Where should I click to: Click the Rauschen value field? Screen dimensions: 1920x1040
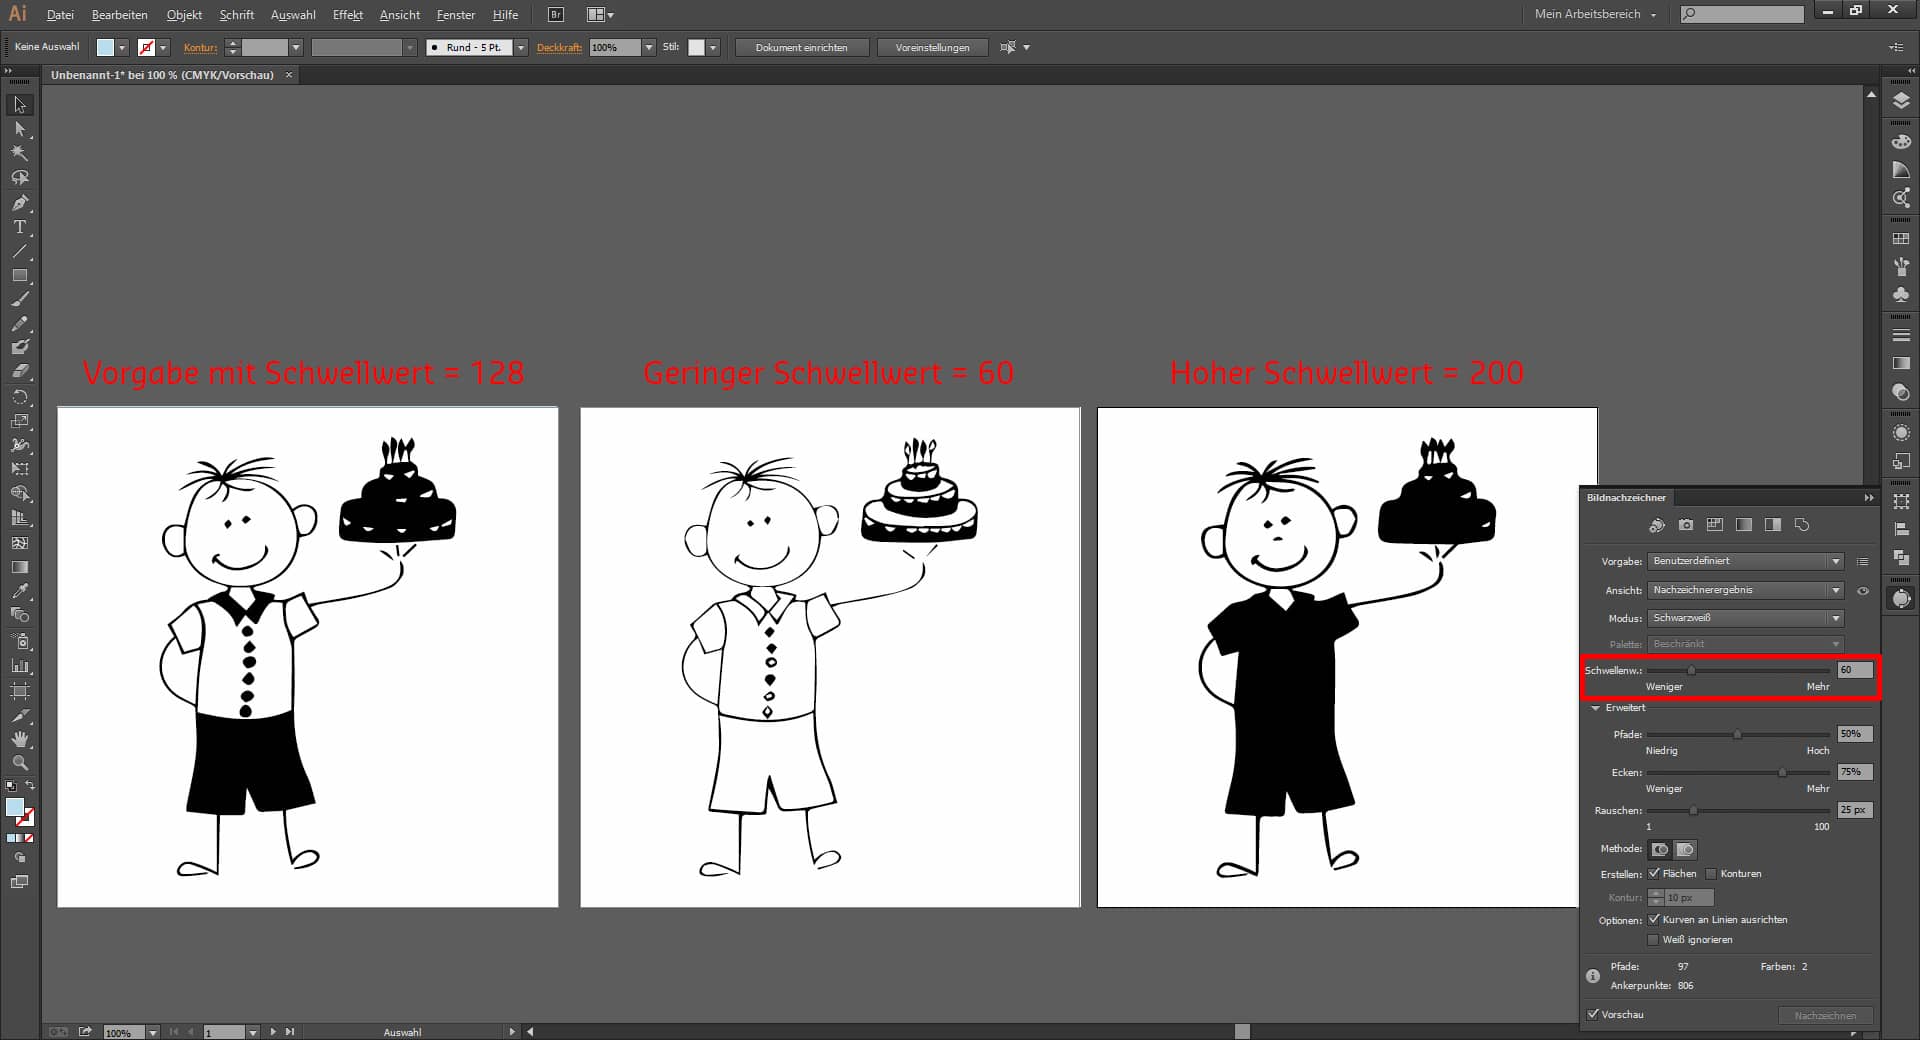[1854, 810]
